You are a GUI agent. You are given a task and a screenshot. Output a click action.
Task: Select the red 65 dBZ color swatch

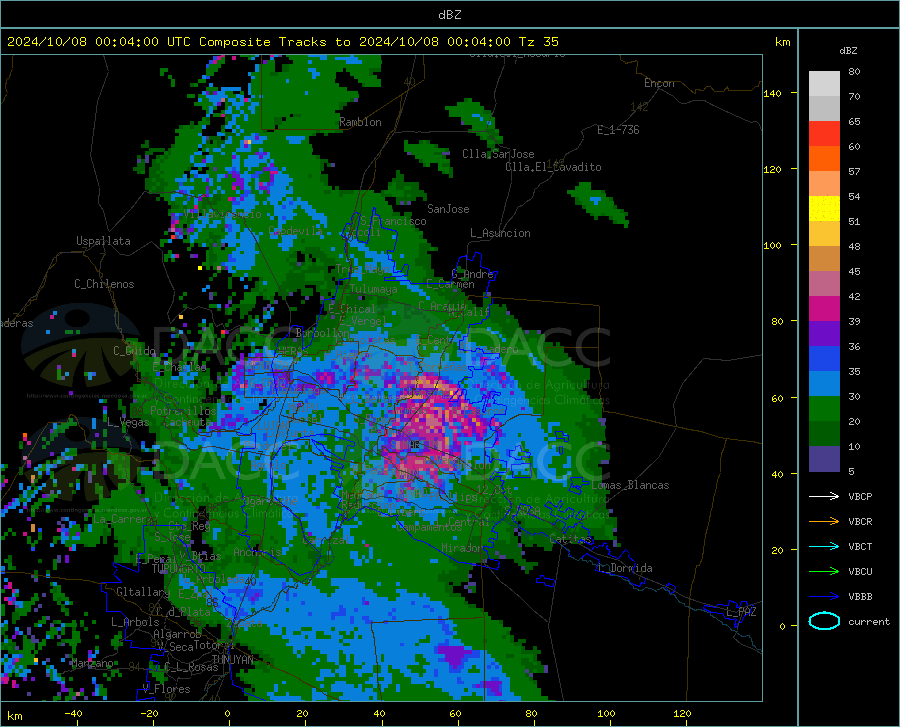coord(824,134)
